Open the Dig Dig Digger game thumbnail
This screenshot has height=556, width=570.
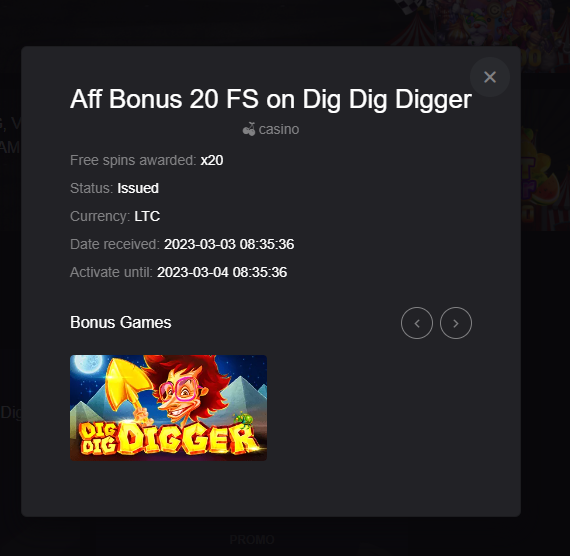click(168, 408)
